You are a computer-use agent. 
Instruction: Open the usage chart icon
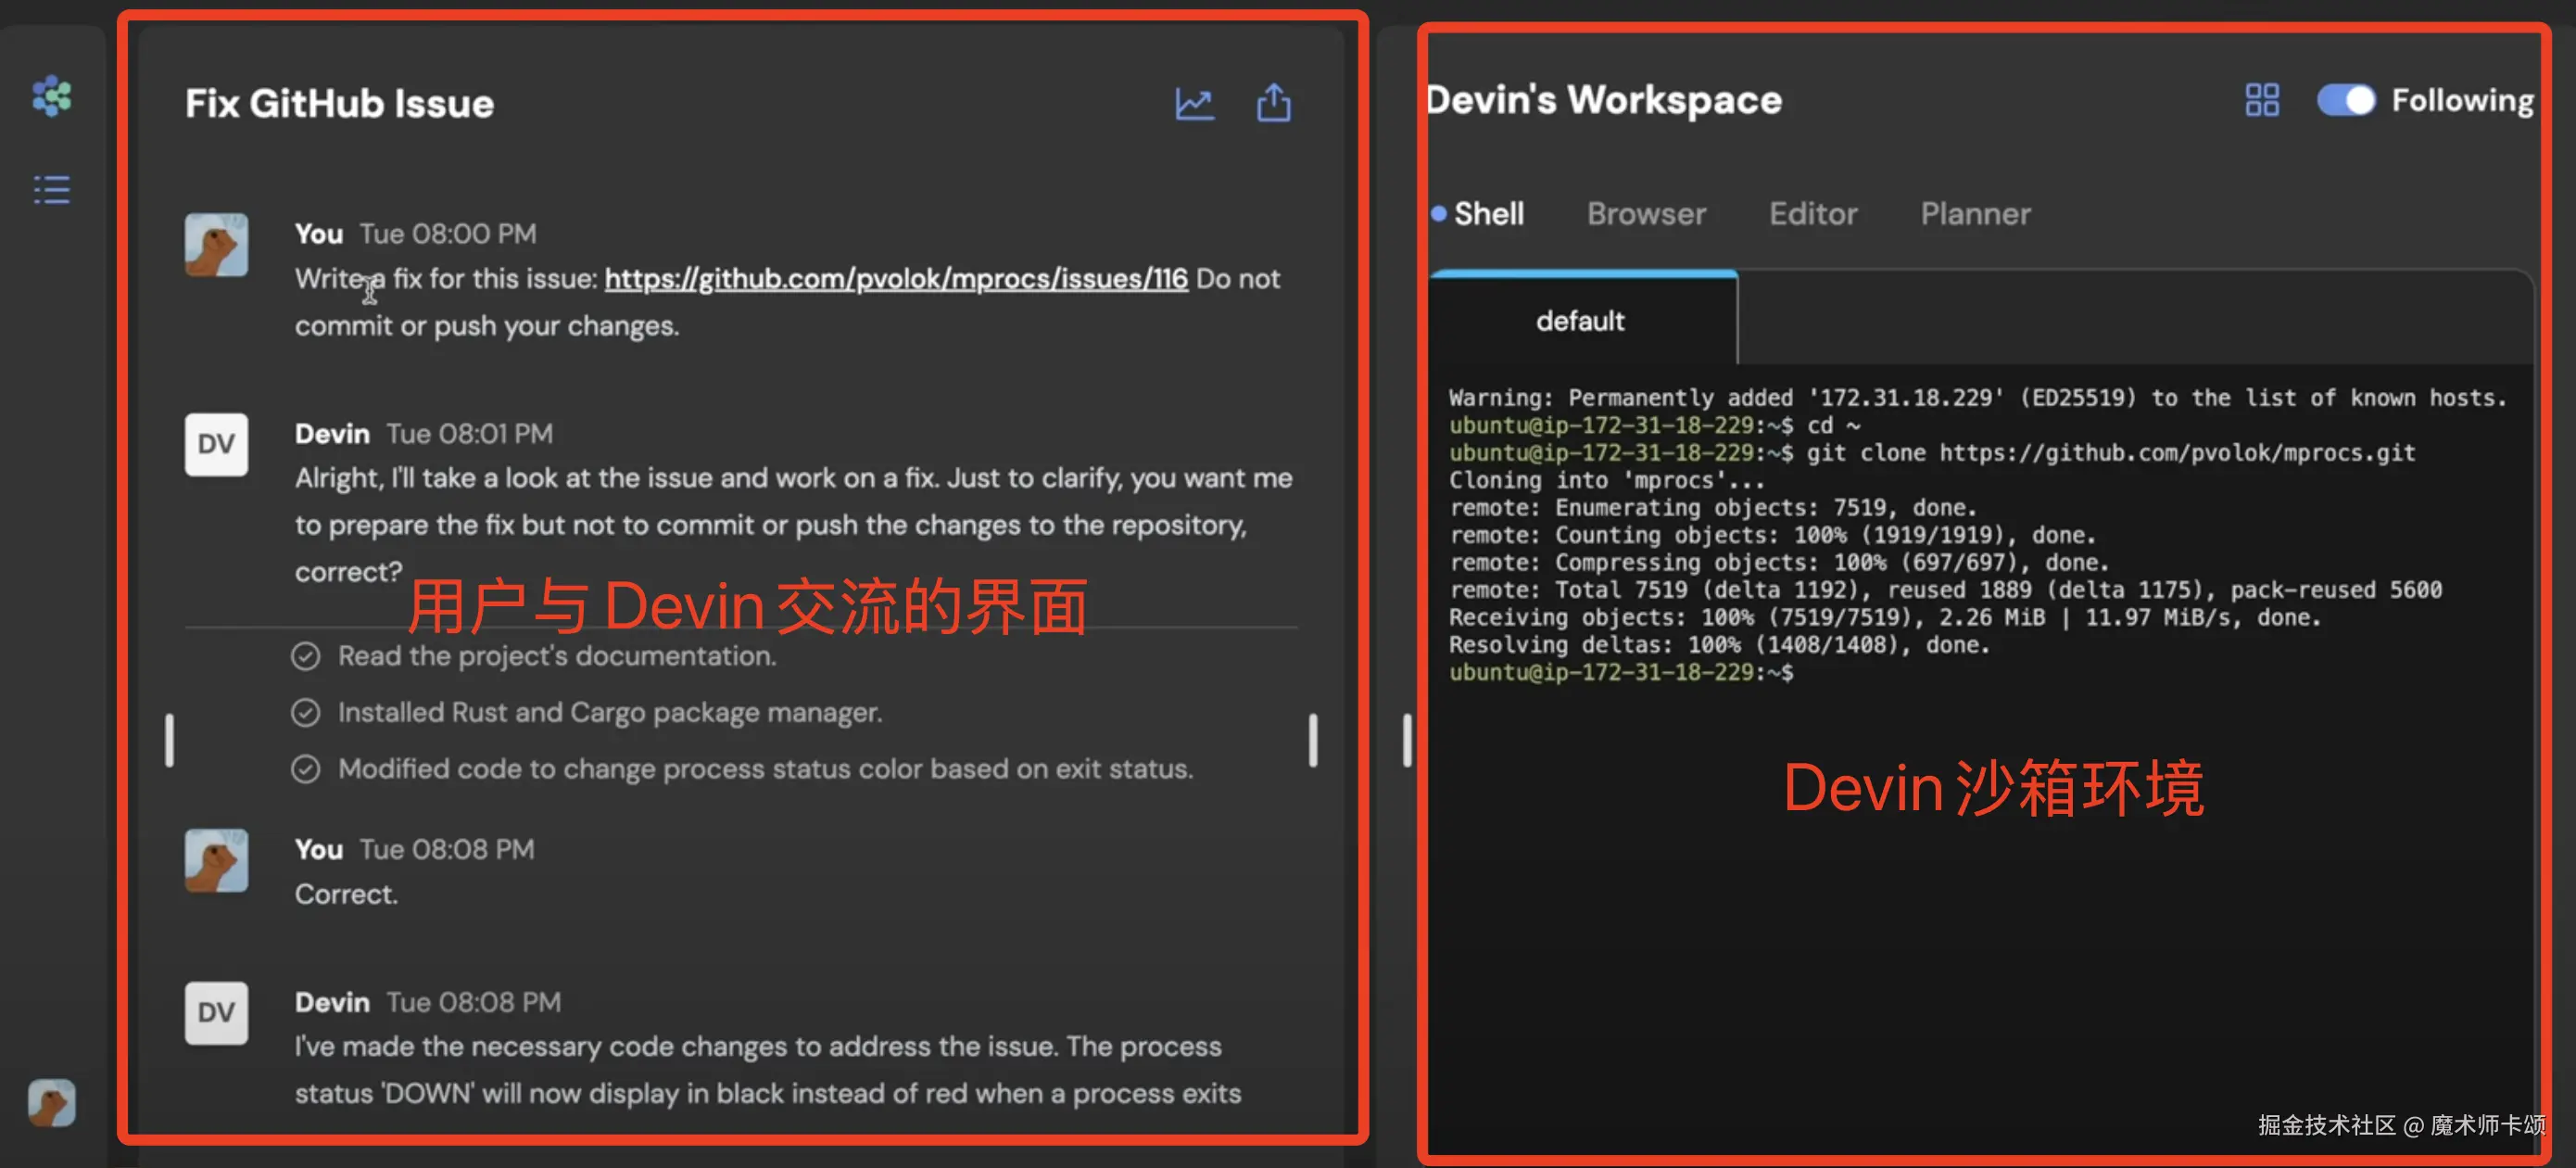[1194, 103]
